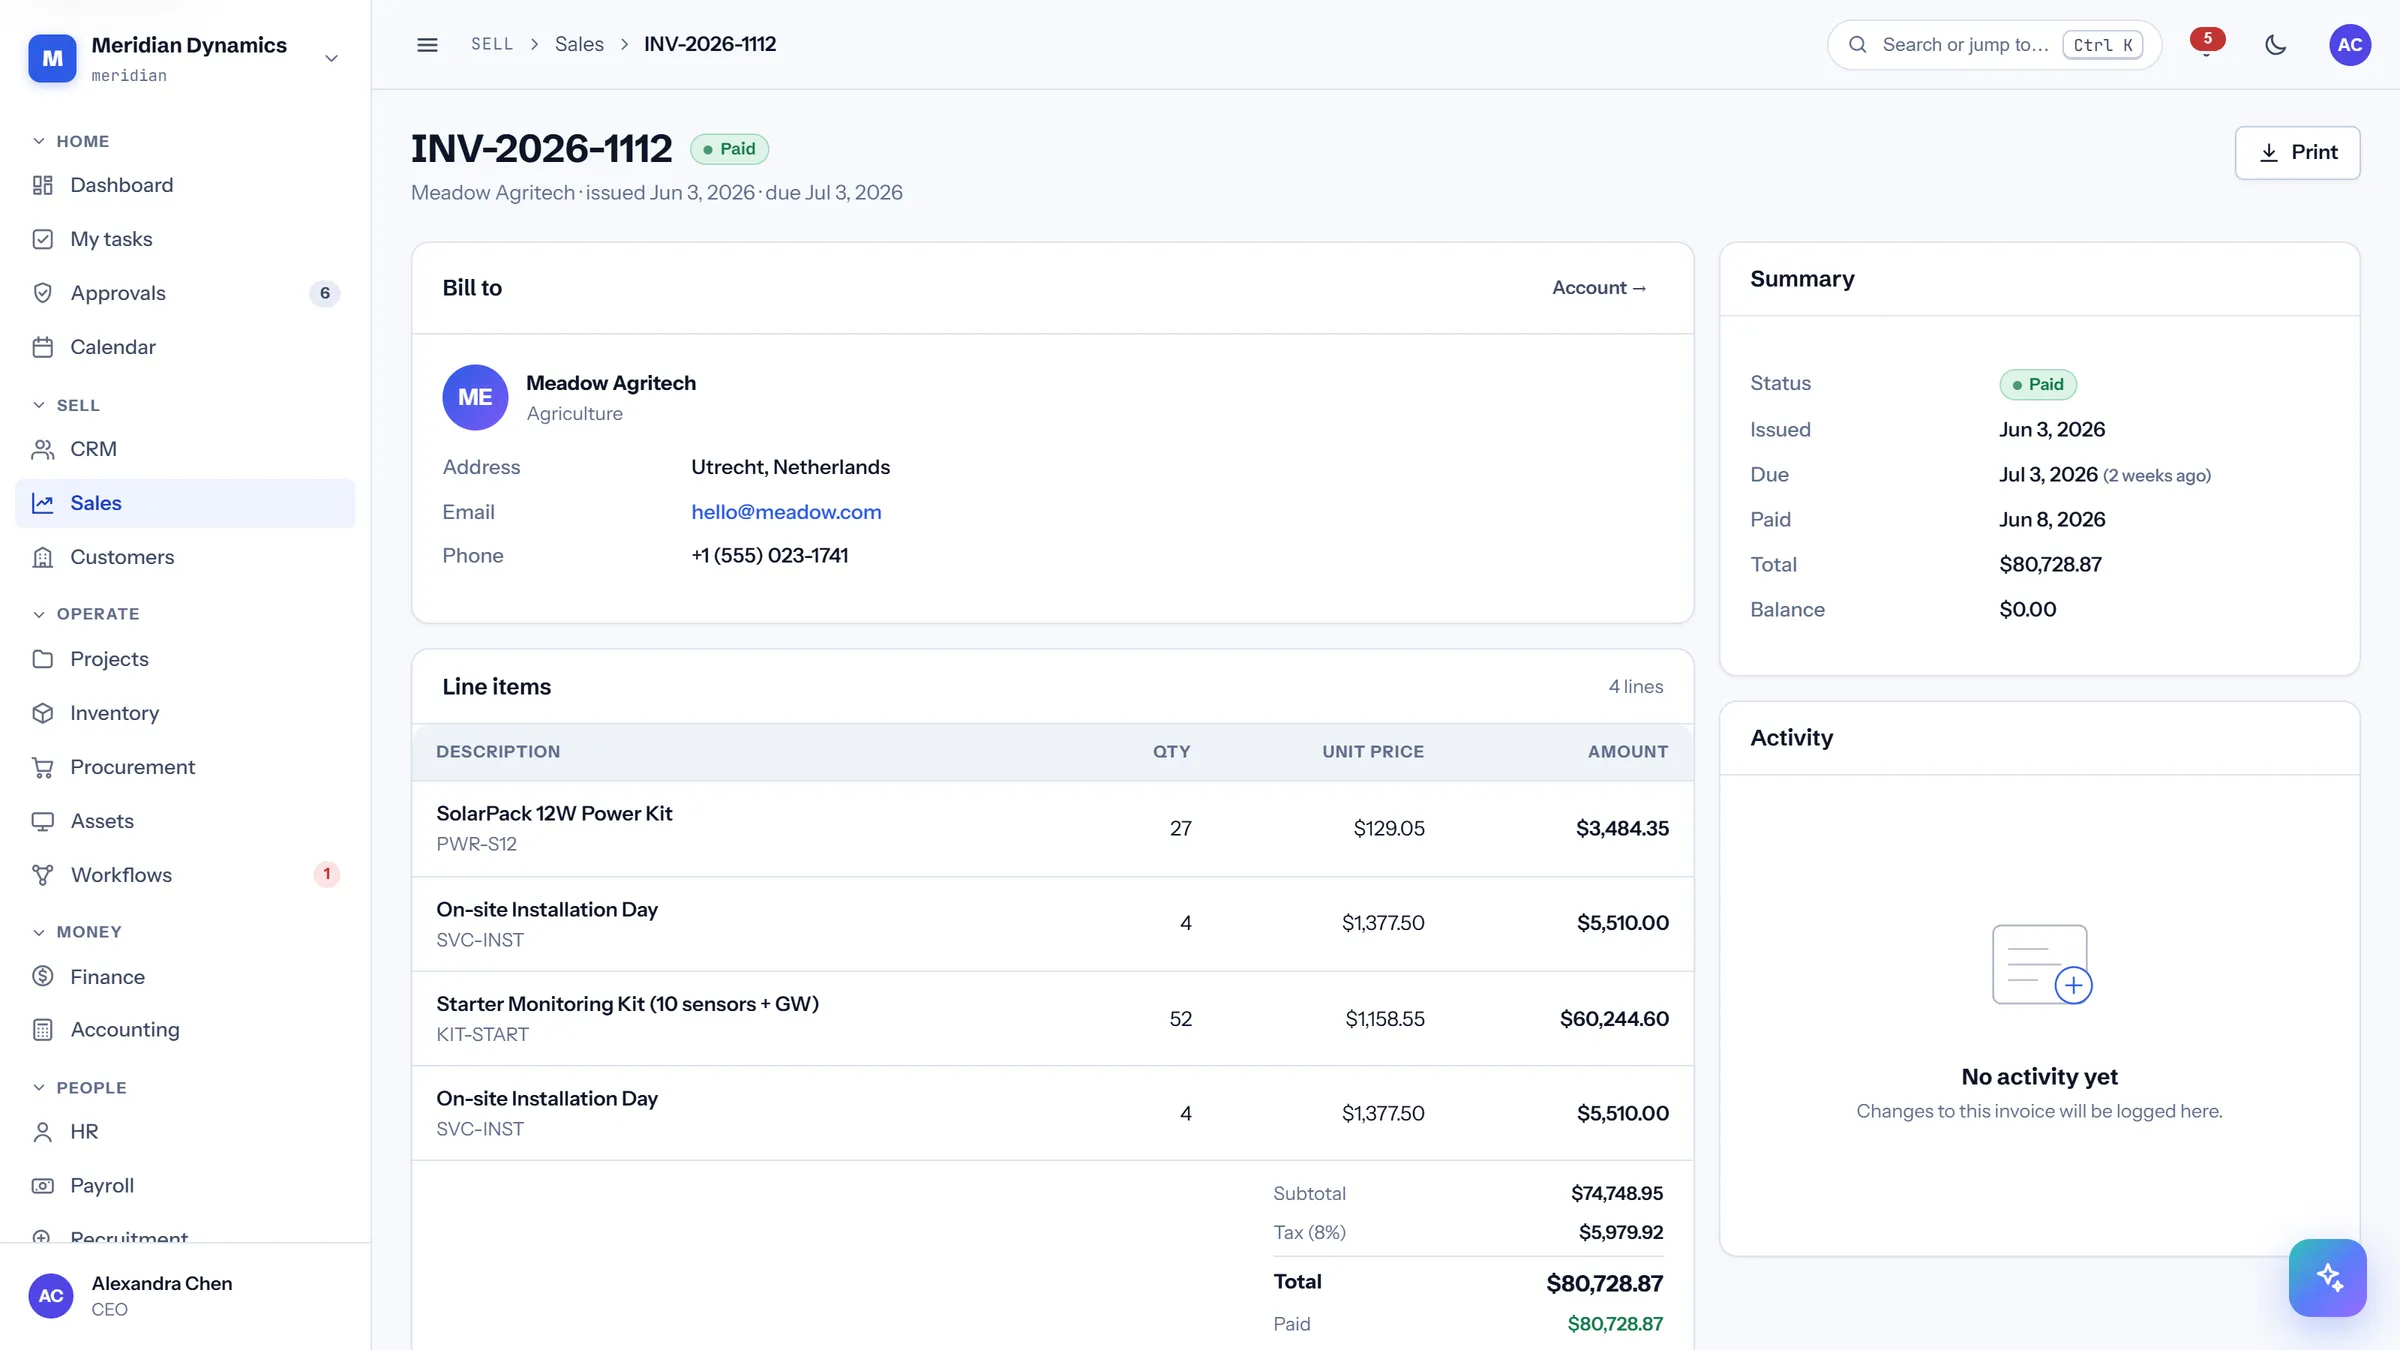Open Approvals menu item
This screenshot has height=1350, width=2400.
pos(185,293)
